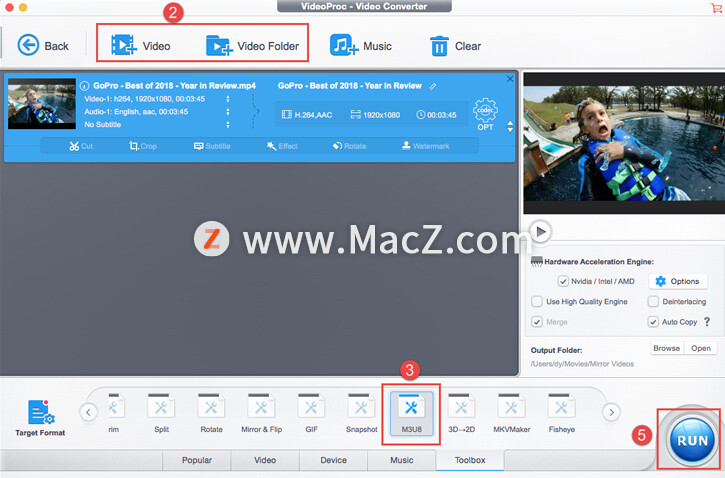Toggle Nvidia / Intel / AMD acceleration

click(563, 281)
